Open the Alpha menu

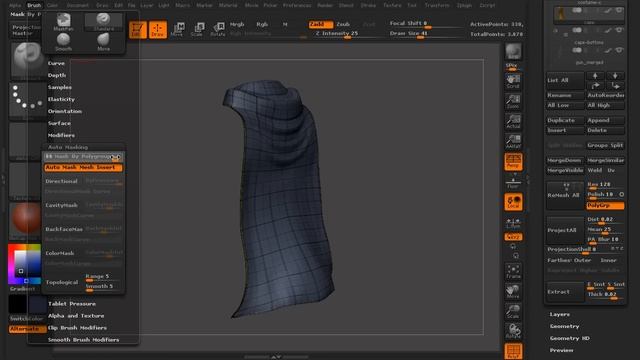(15, 5)
